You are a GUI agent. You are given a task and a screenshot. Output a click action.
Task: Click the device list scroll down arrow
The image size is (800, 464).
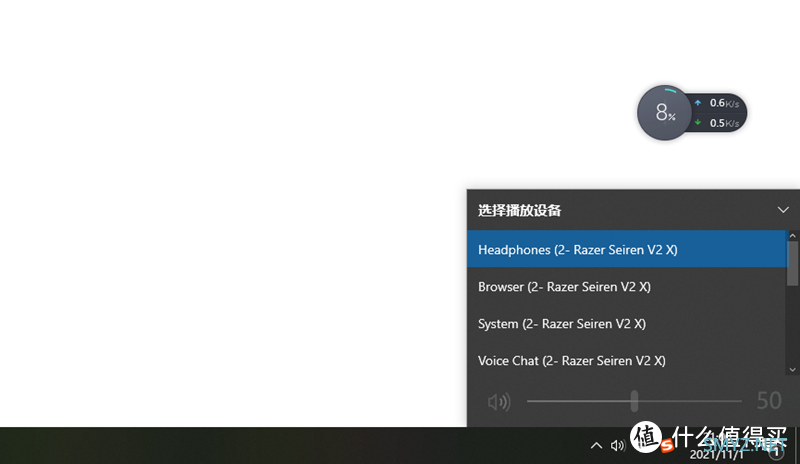click(792, 370)
